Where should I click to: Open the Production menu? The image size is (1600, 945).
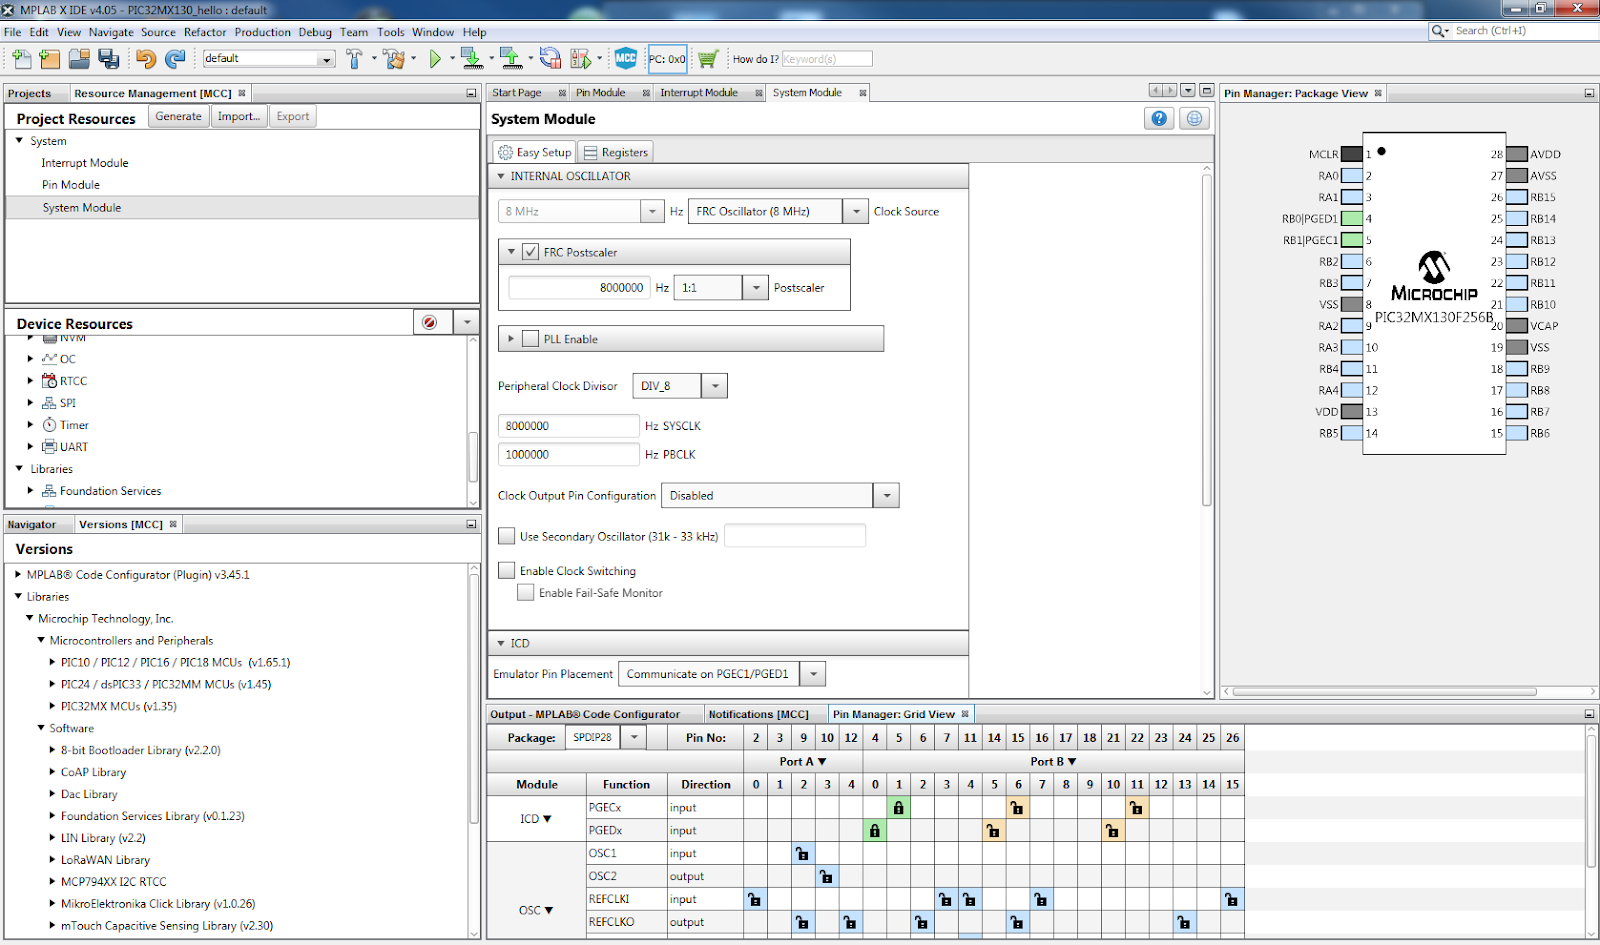point(263,32)
